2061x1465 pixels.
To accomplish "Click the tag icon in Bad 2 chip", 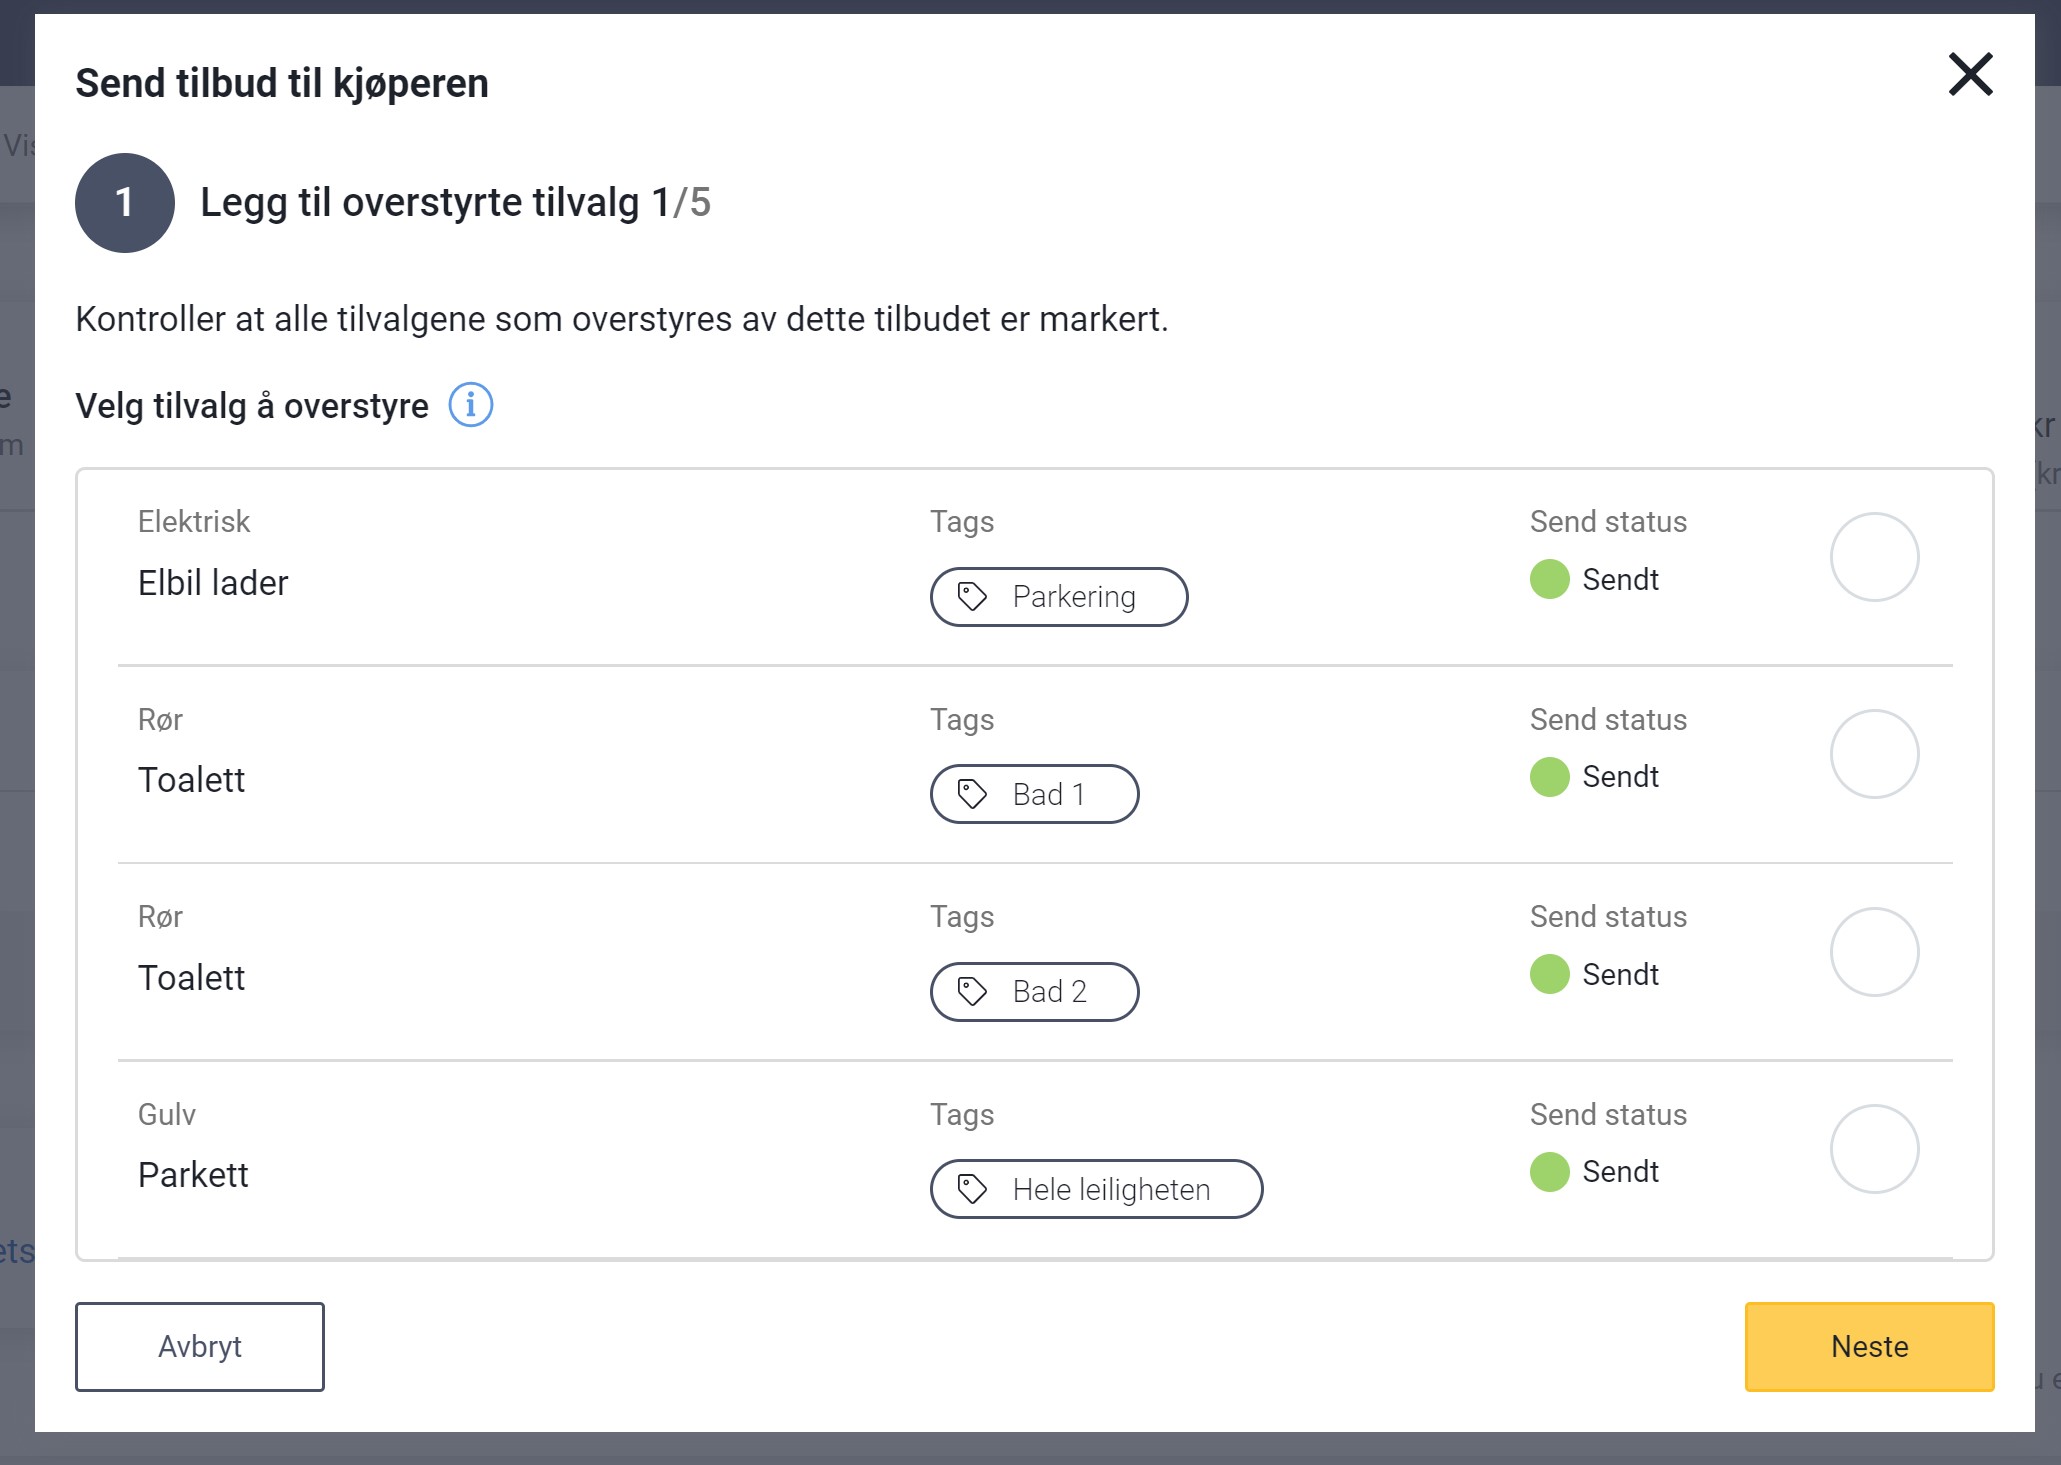I will (x=972, y=992).
